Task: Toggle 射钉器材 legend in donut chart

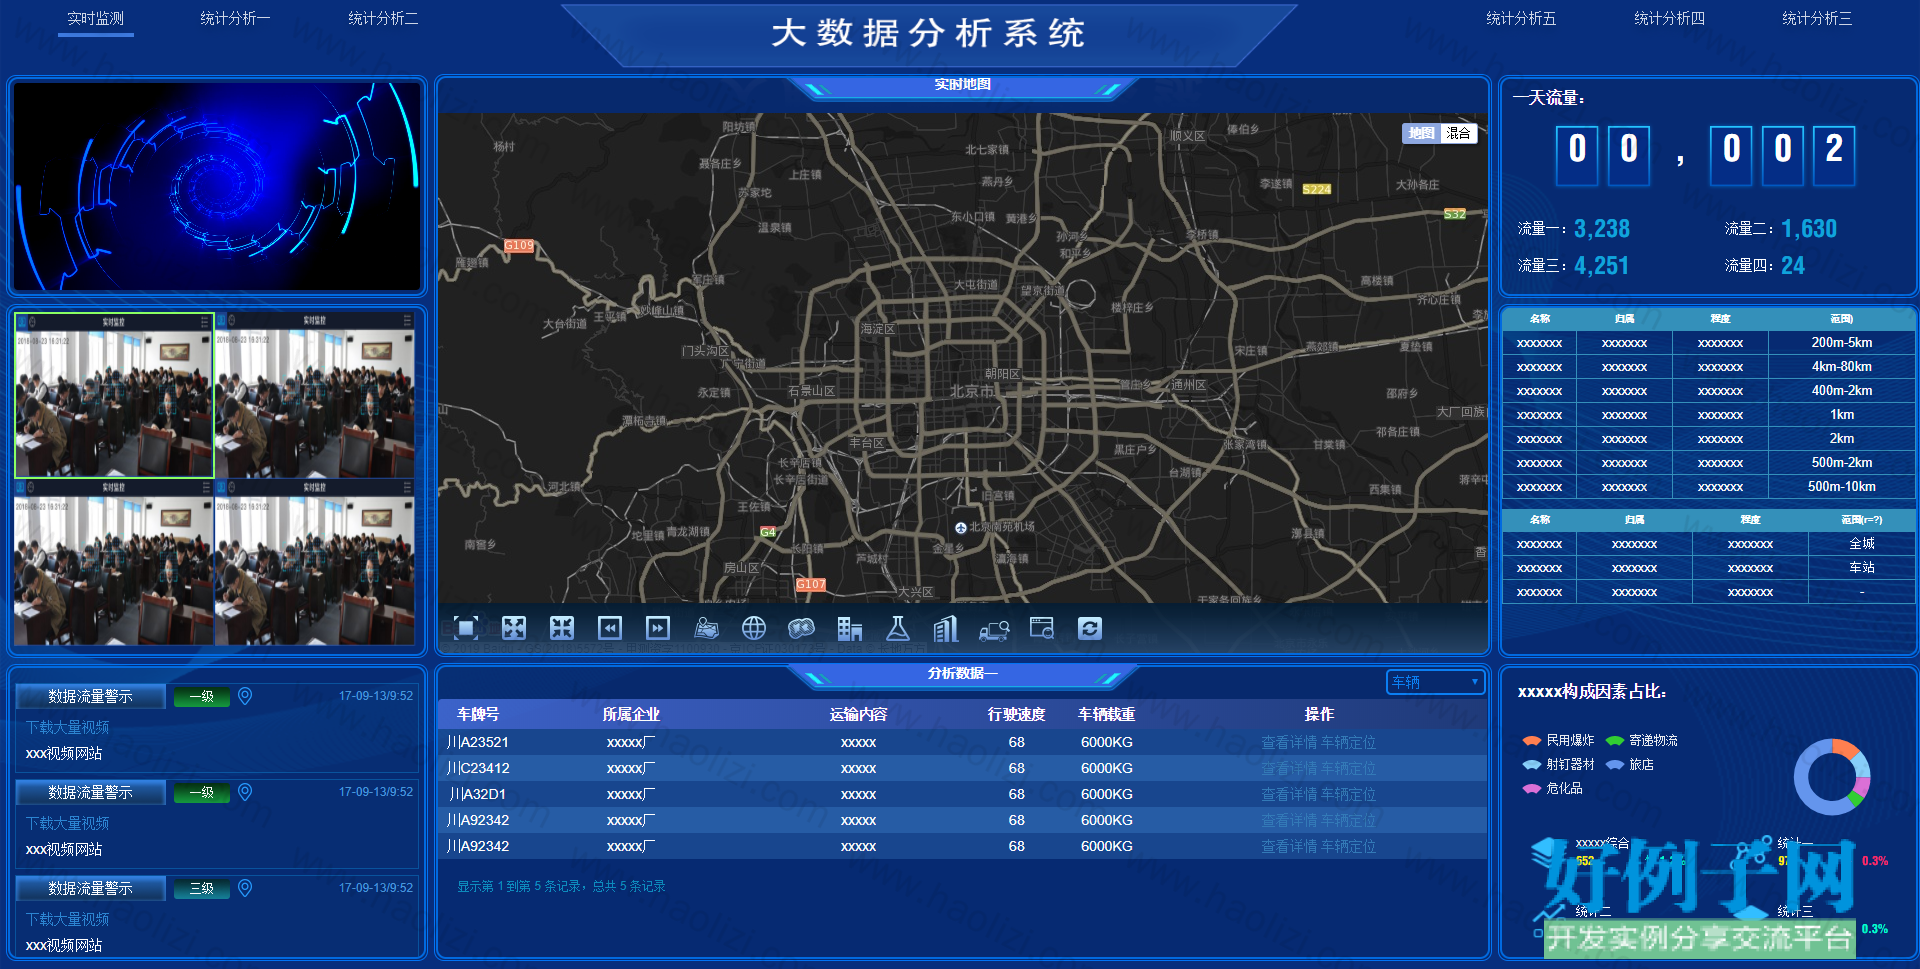Action: [1558, 764]
